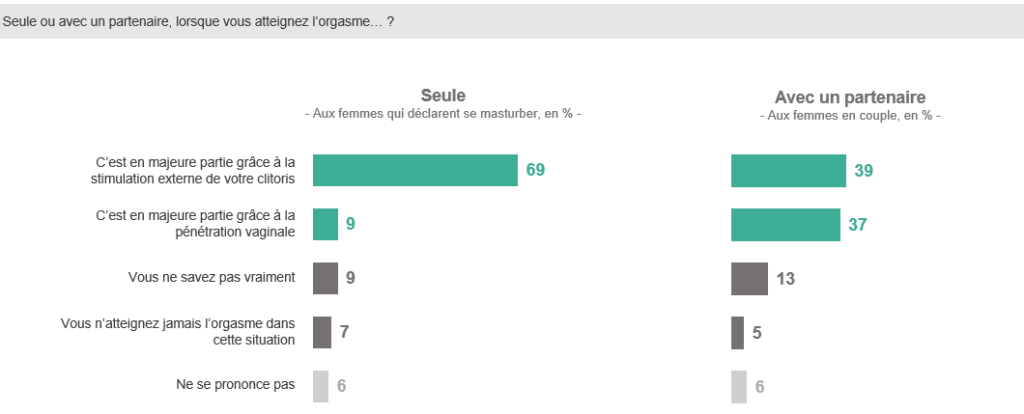Viewport: 1024px width, 414px height.
Task: Click the 'Aux femmes en couple, en %' subtitle
Action: click(850, 116)
